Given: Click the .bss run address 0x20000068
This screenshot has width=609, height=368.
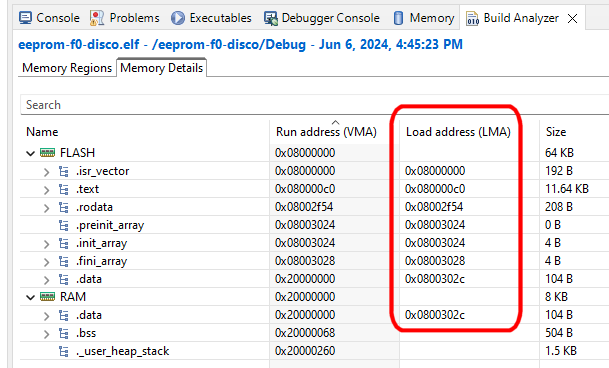Looking at the screenshot, I should click(305, 333).
